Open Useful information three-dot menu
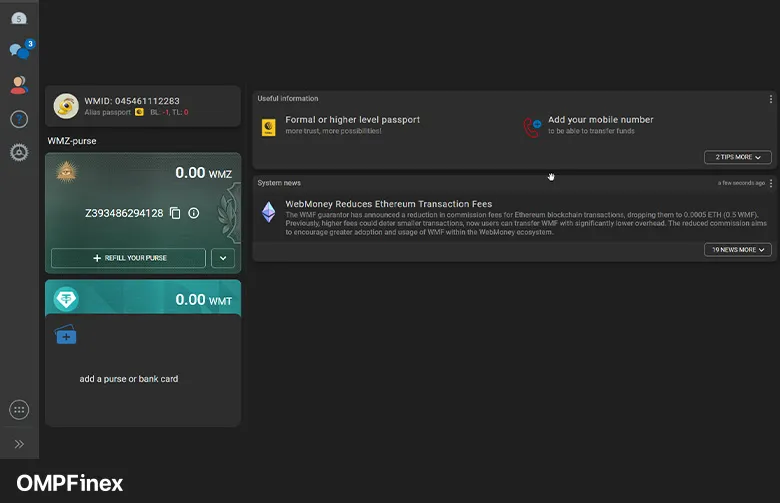Screen dimensions: 780x503 pyautogui.click(x=770, y=99)
